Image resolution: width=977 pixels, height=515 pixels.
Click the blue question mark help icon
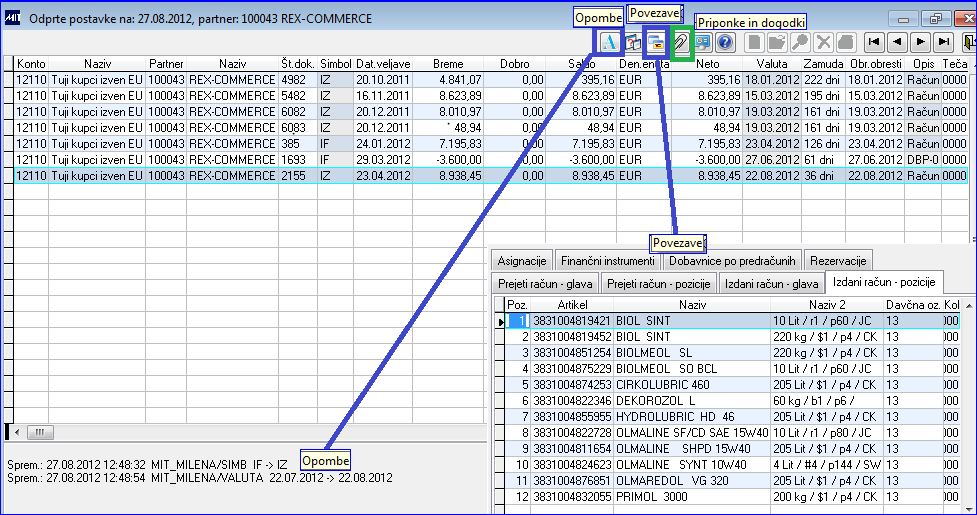click(725, 42)
